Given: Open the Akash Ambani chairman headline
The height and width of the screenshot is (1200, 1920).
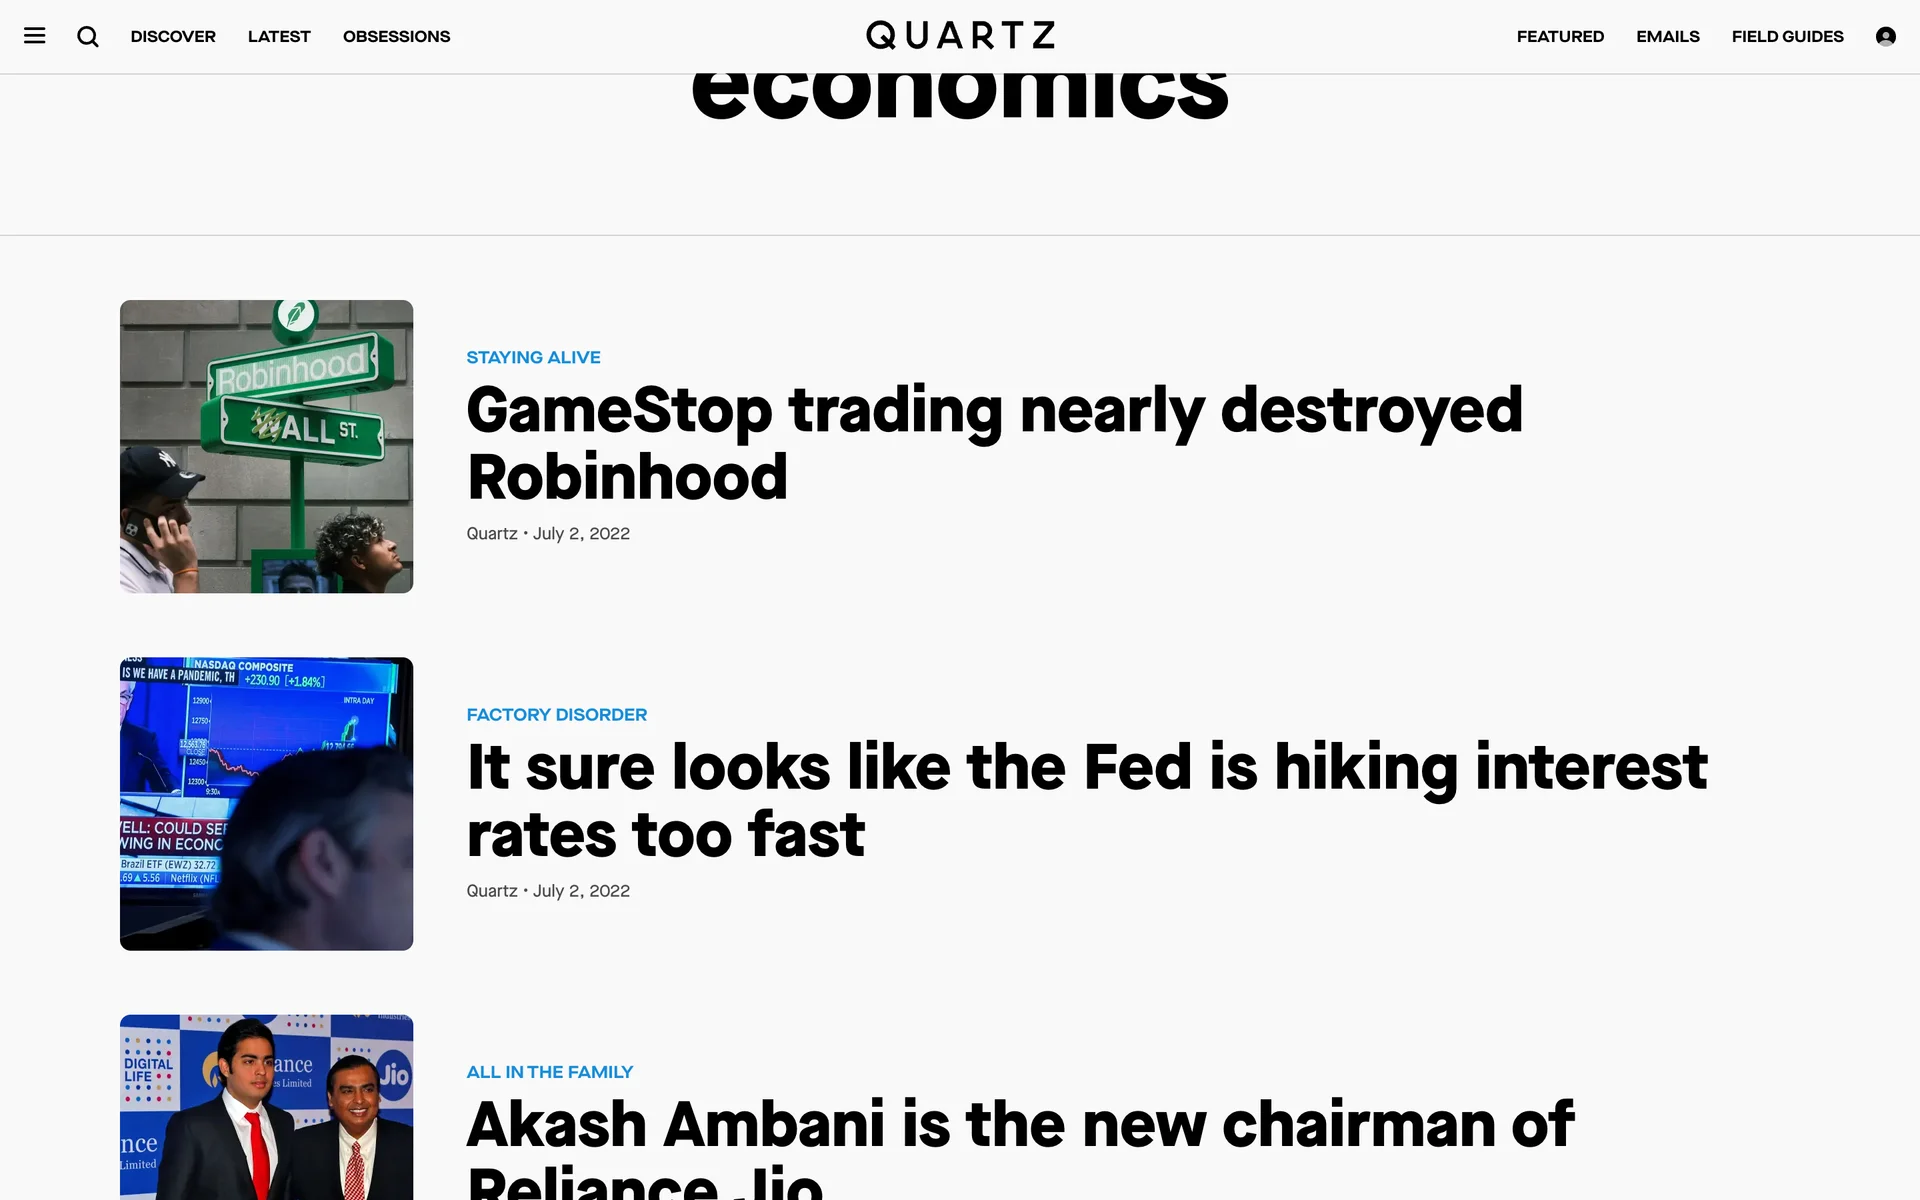Looking at the screenshot, I should click(x=1020, y=1147).
